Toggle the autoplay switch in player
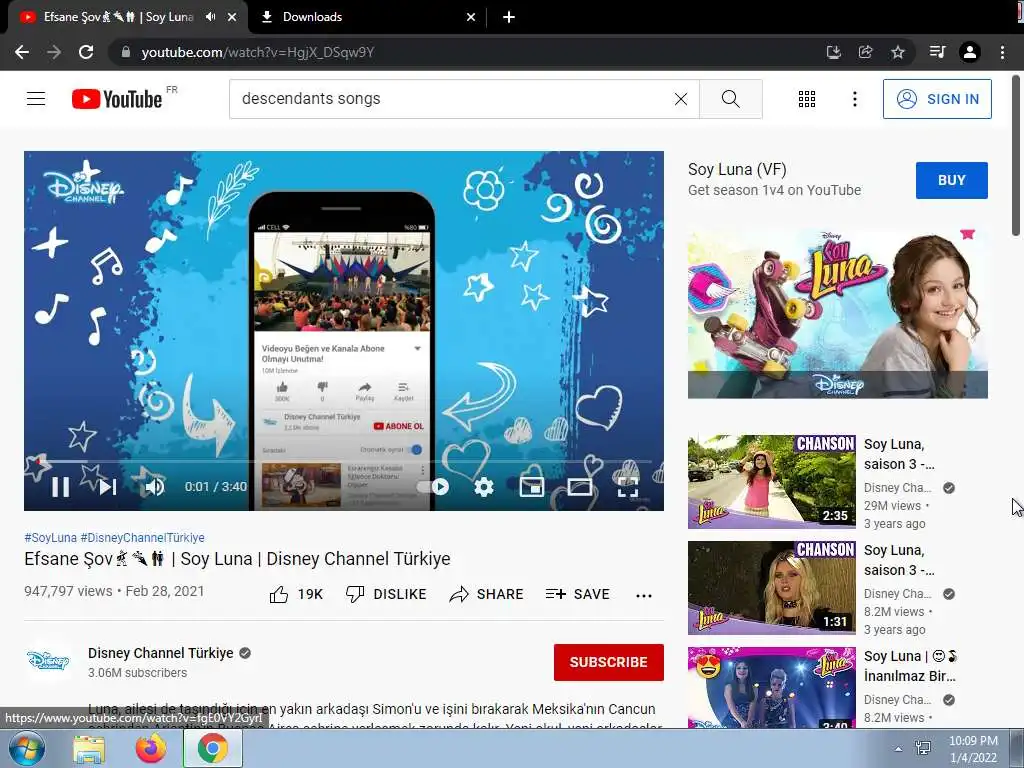Image resolution: width=1024 pixels, height=768 pixels. 433,487
